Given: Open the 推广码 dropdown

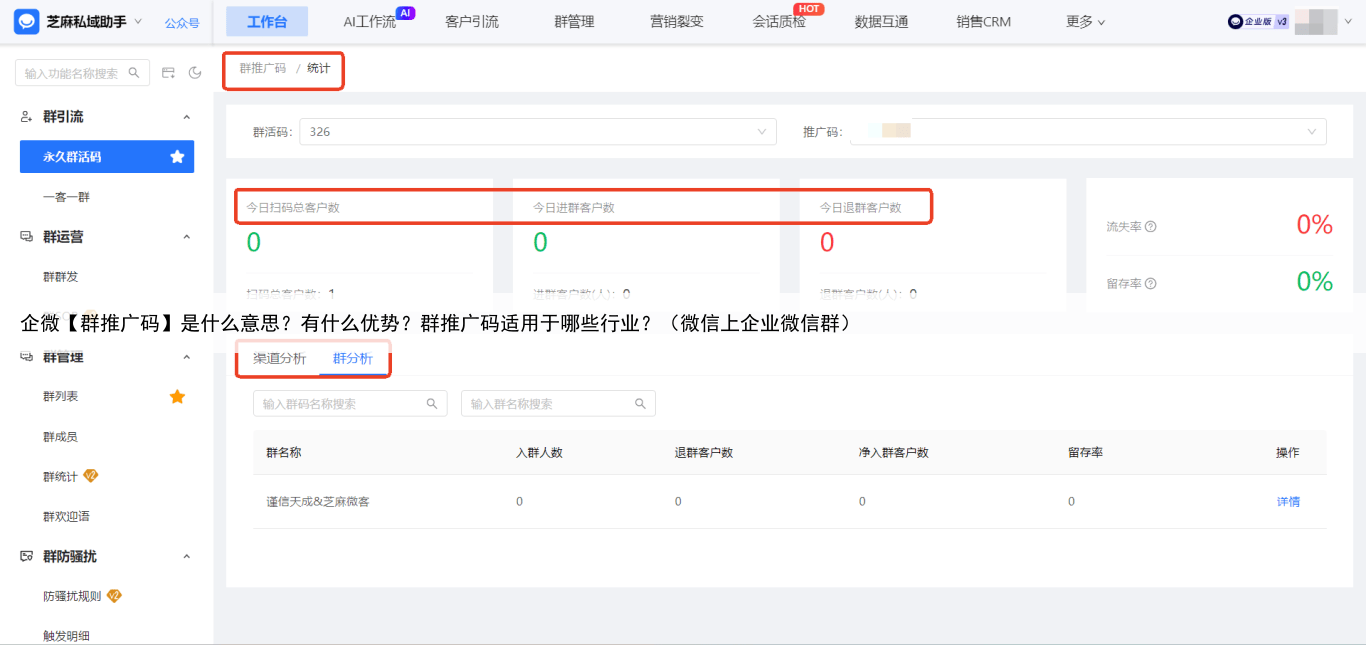Looking at the screenshot, I should 1087,132.
